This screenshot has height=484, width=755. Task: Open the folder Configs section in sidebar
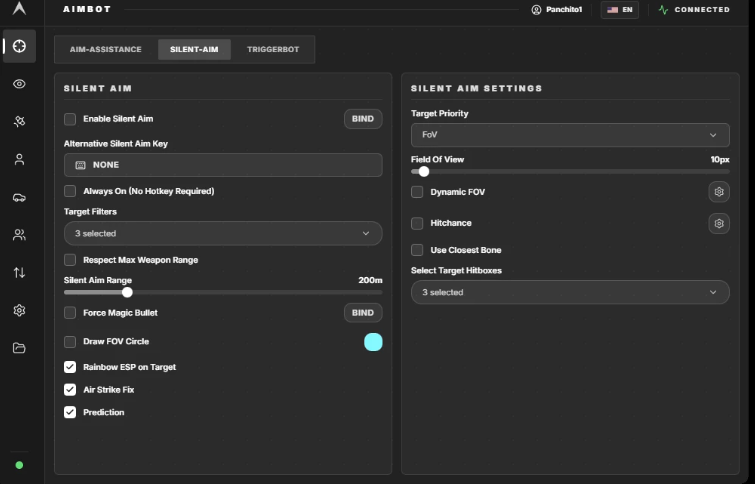click(19, 348)
